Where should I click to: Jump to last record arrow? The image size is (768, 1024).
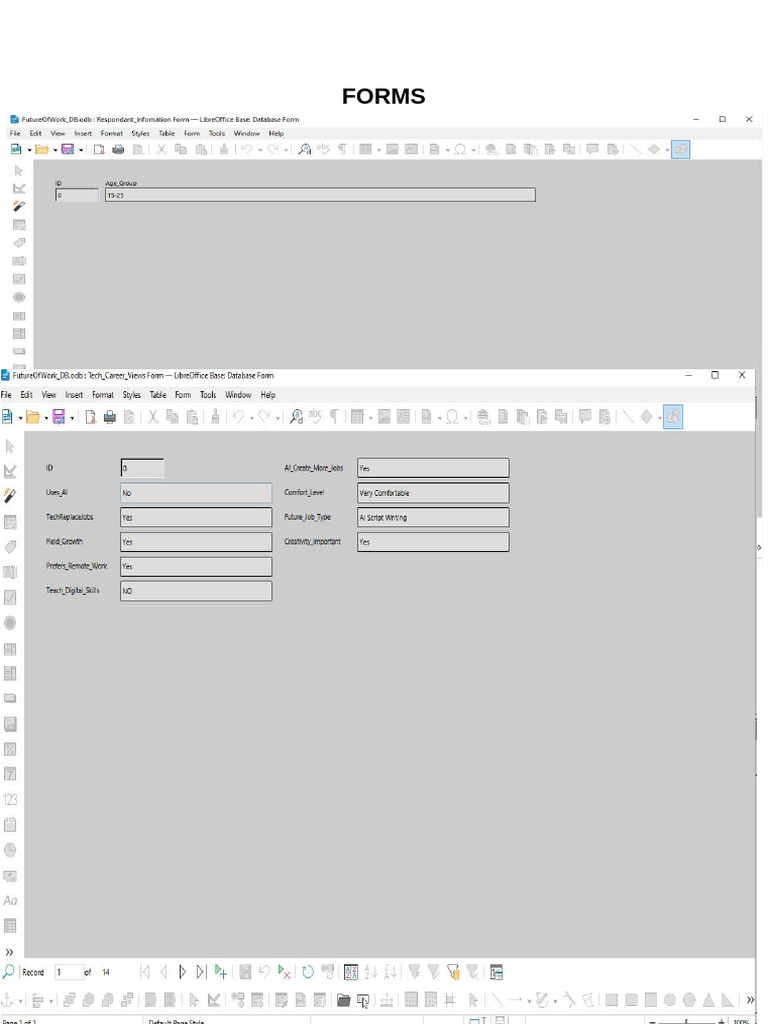click(x=200, y=972)
